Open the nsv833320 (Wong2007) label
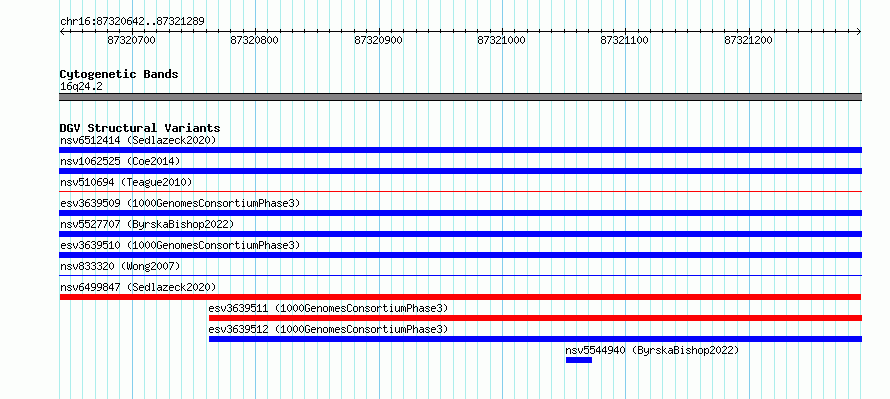The height and width of the screenshot is (399, 890). coord(120,266)
